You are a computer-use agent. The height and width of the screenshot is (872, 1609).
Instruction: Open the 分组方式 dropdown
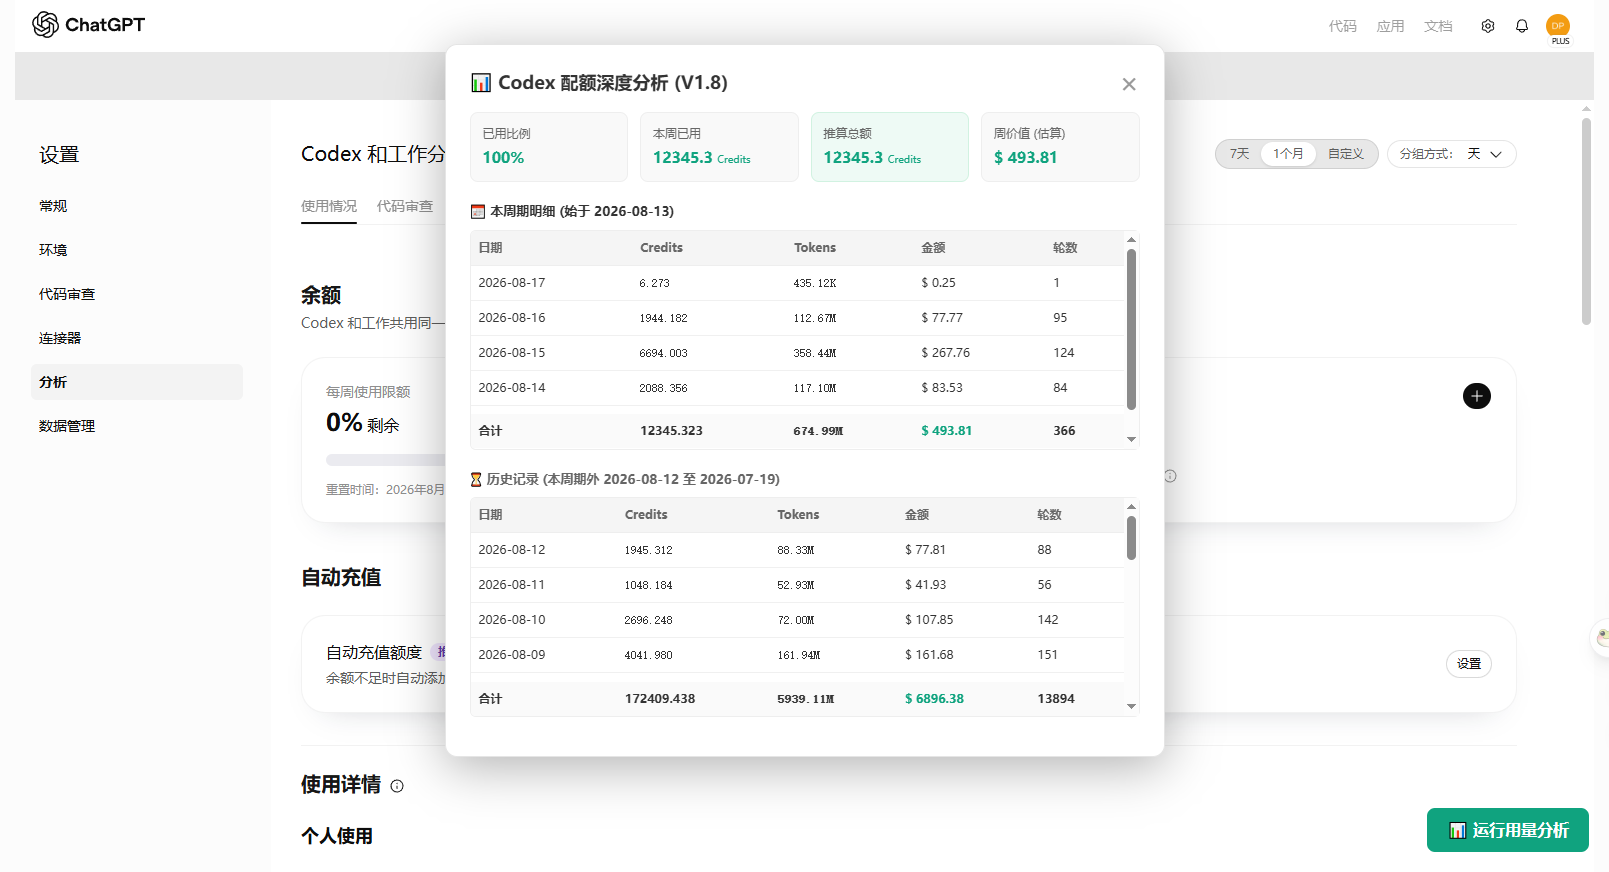pos(1451,154)
